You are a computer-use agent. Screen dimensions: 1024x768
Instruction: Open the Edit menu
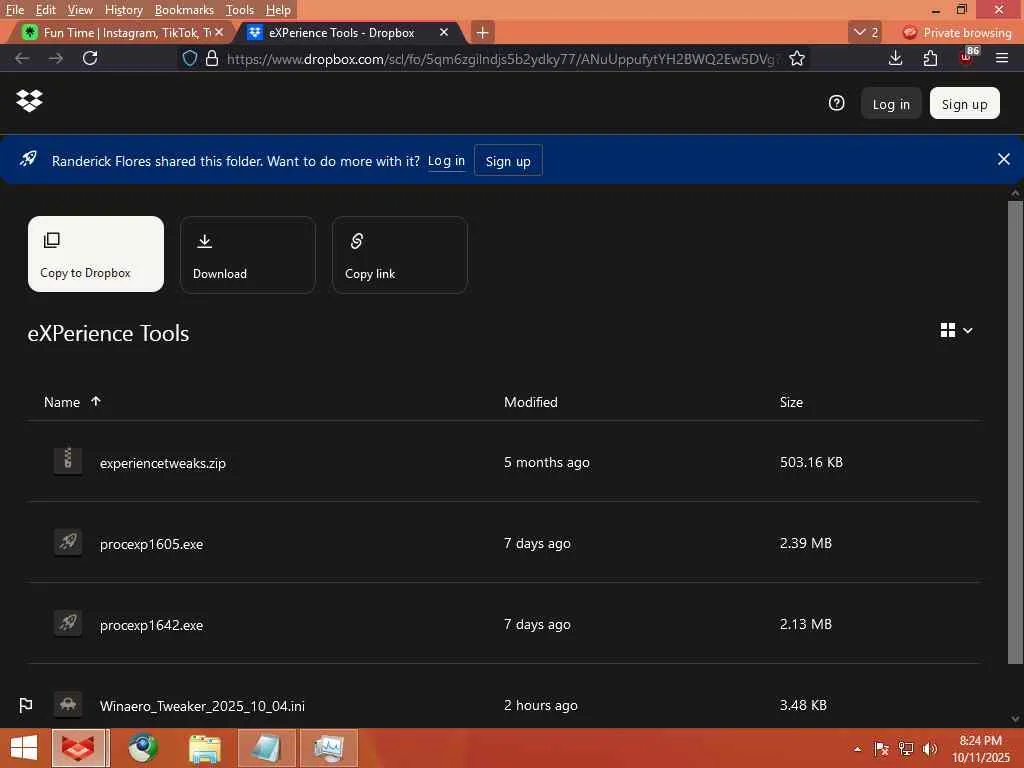(45, 10)
